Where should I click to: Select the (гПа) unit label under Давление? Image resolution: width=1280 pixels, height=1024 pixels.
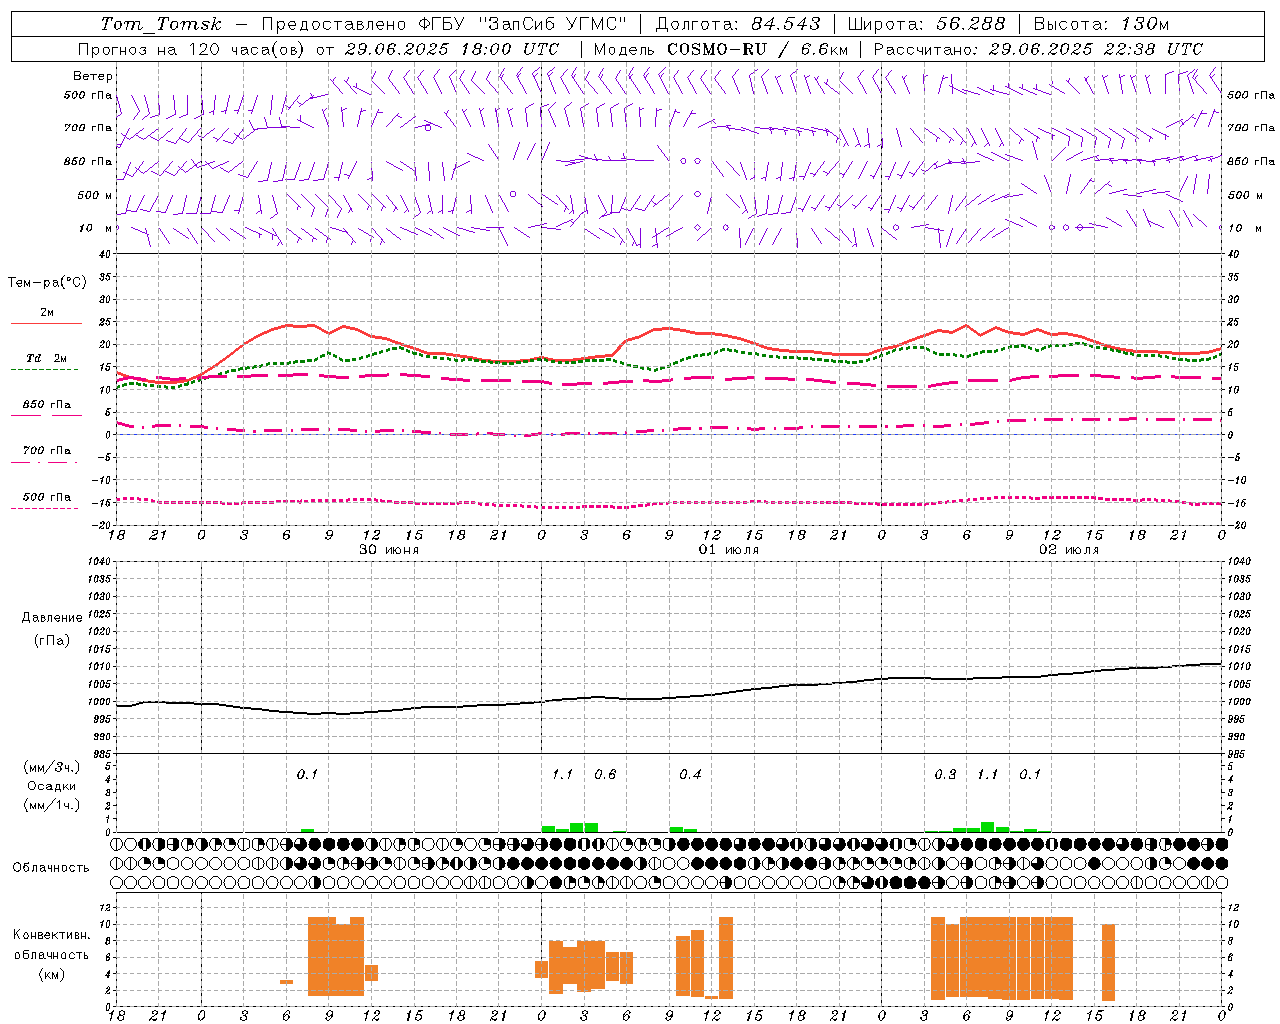click(52, 641)
